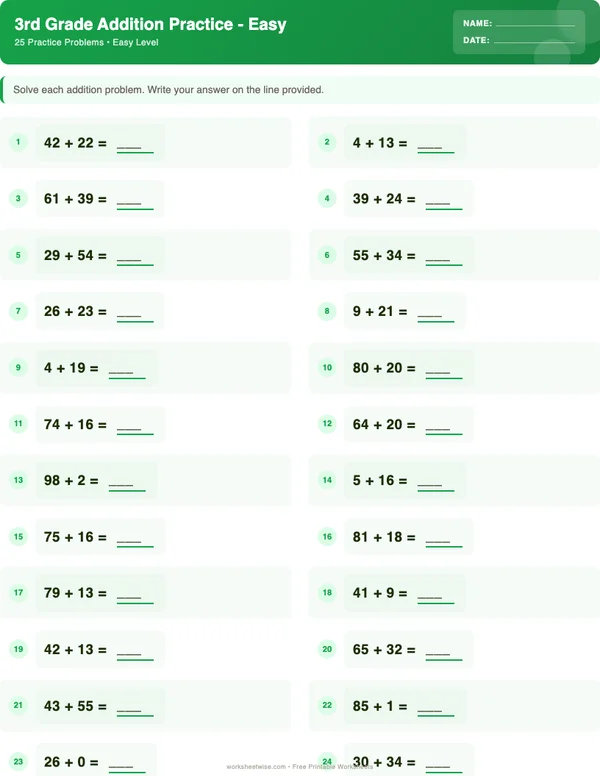The image size is (600, 776).
Task: Click the worksheet title '3rd Grade Addition Practice - Easy'
Action: click(150, 25)
